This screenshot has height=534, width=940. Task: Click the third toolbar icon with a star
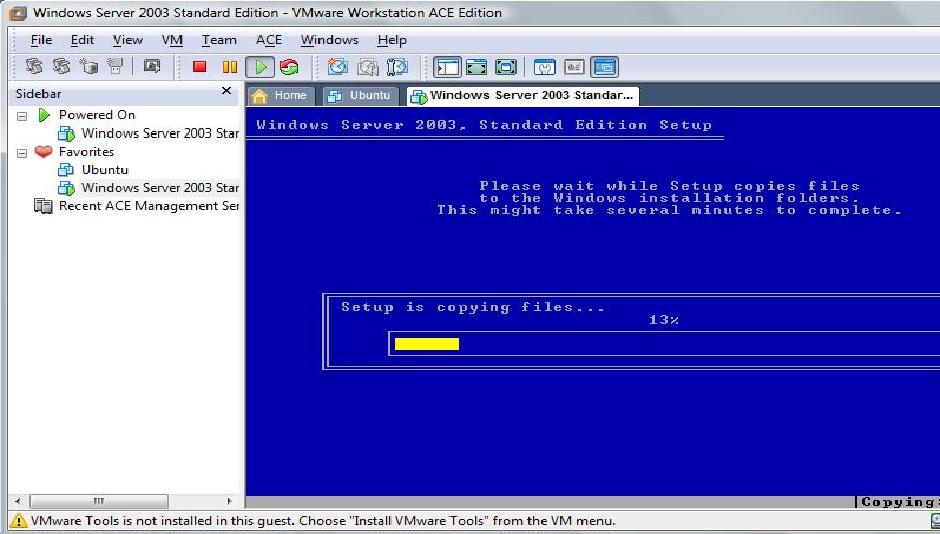(89, 66)
